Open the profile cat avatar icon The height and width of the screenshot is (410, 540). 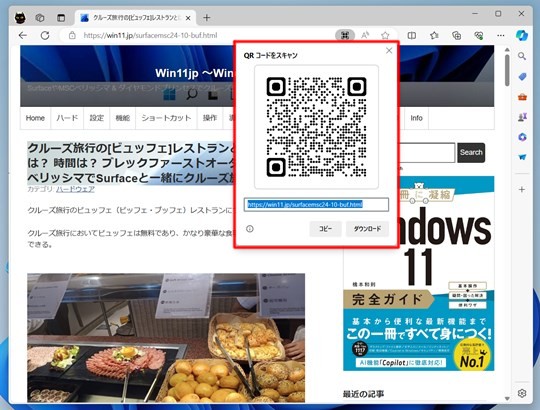coord(20,18)
